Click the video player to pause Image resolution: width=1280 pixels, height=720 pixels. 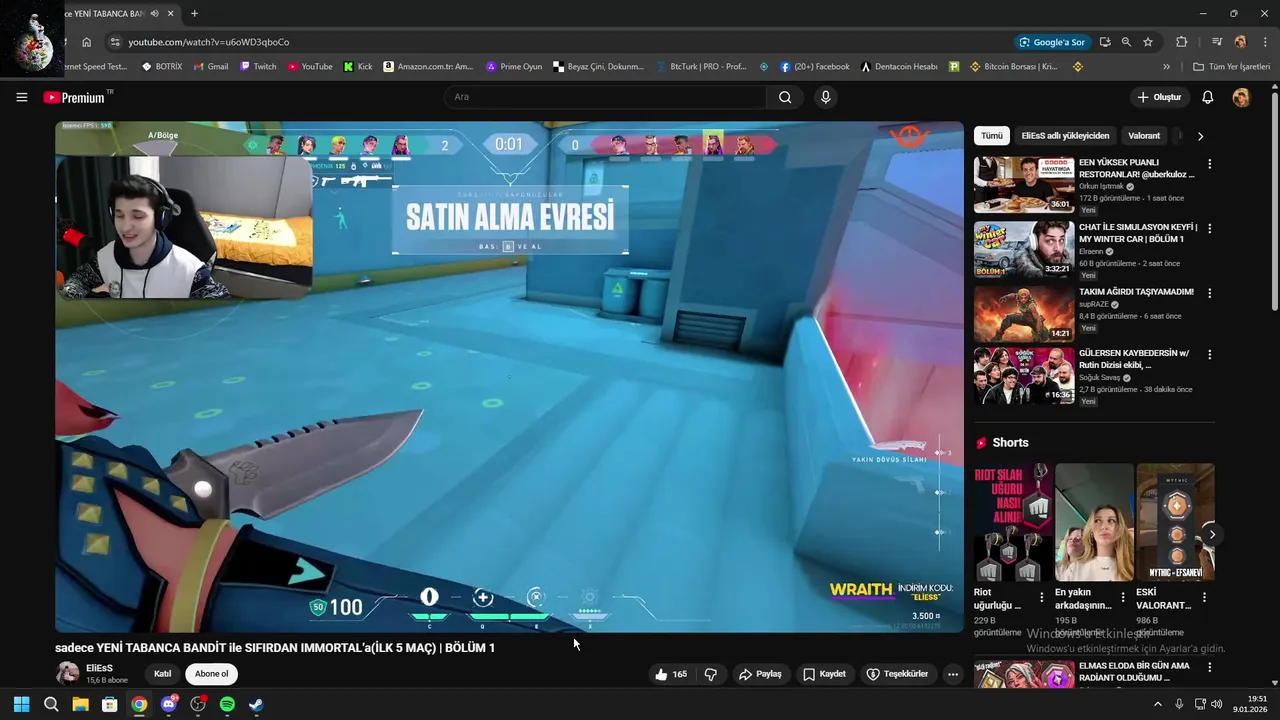pyautogui.click(x=509, y=377)
